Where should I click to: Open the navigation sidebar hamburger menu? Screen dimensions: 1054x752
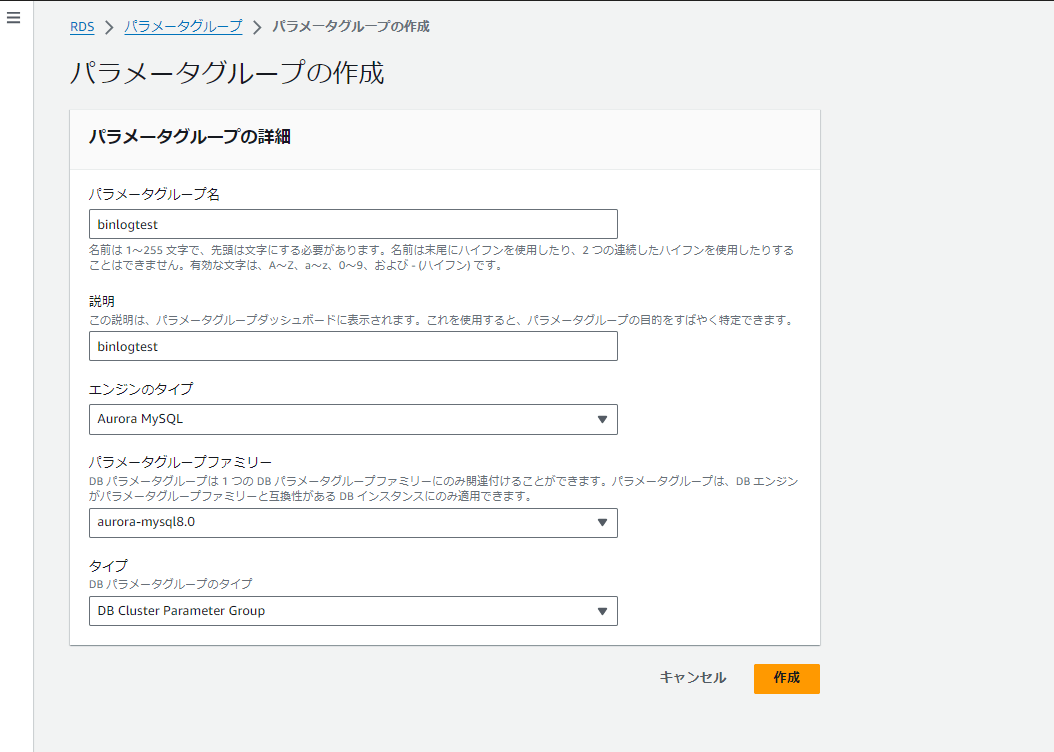(13, 18)
